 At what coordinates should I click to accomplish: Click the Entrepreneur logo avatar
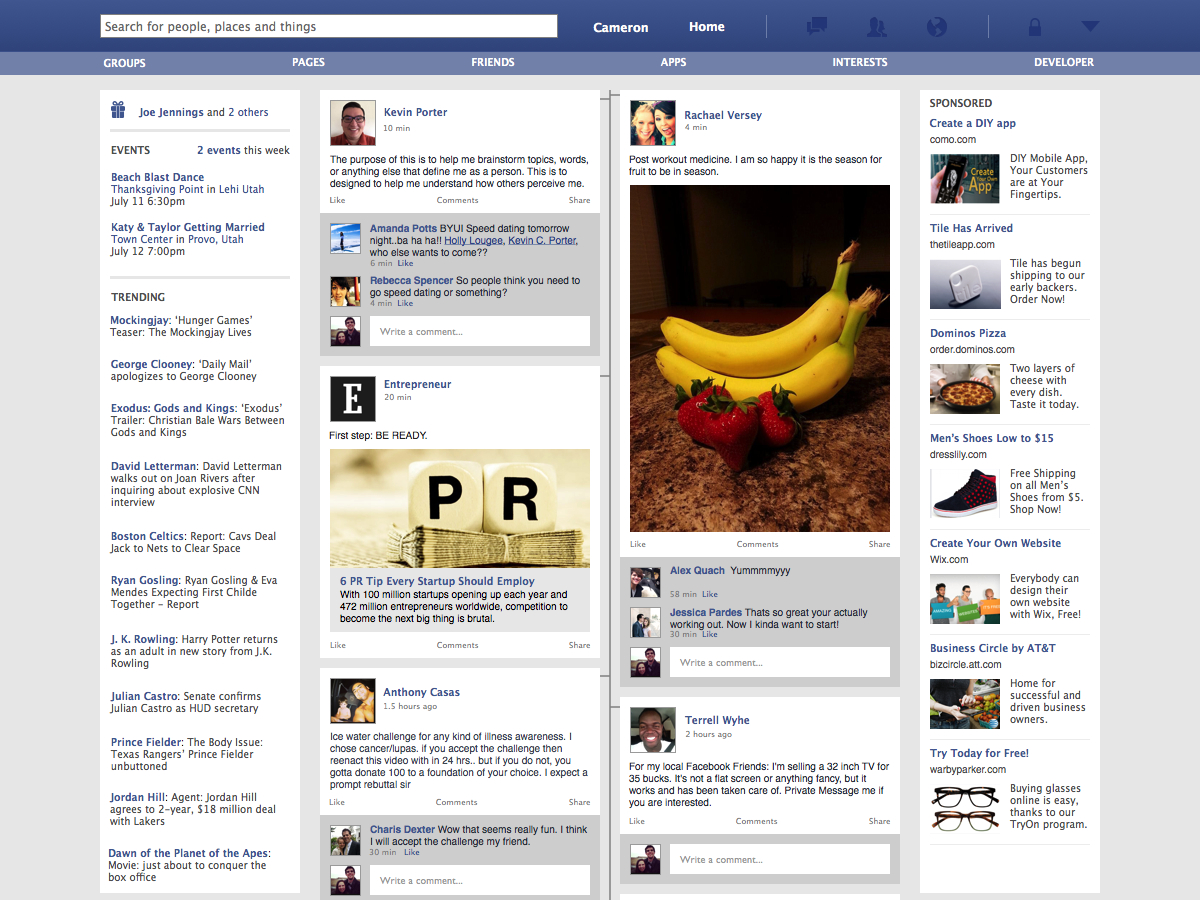[352, 397]
